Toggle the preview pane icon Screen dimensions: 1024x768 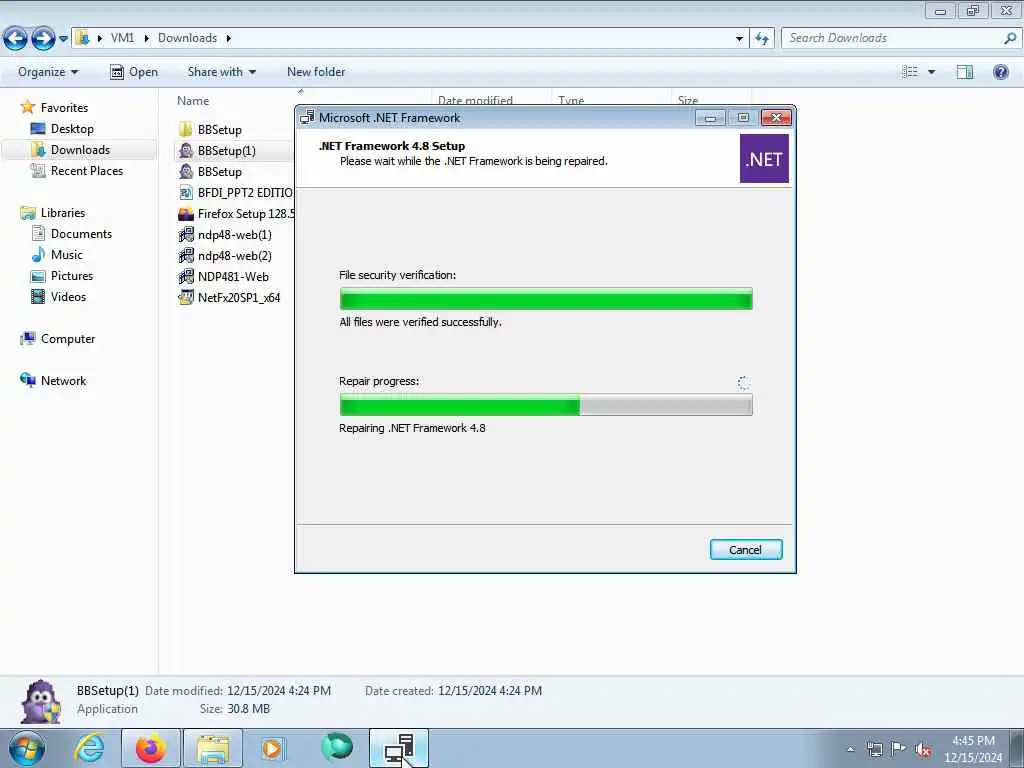[x=965, y=72]
